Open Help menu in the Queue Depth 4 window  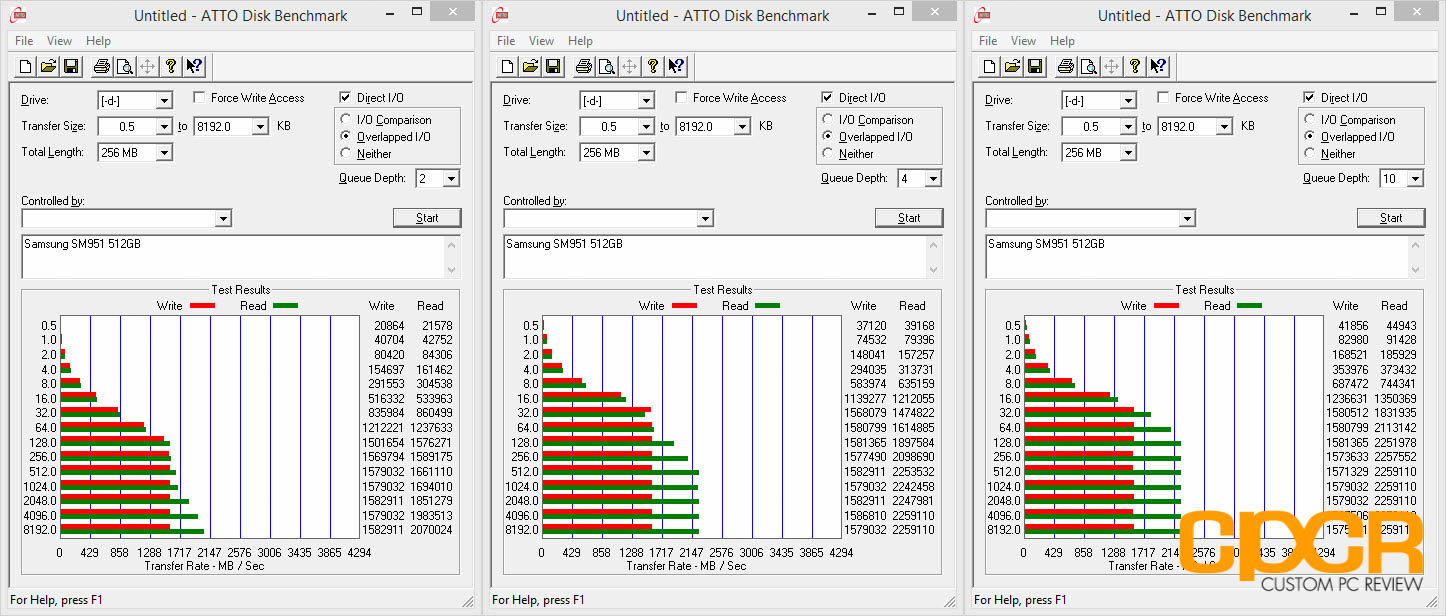pyautogui.click(x=580, y=41)
